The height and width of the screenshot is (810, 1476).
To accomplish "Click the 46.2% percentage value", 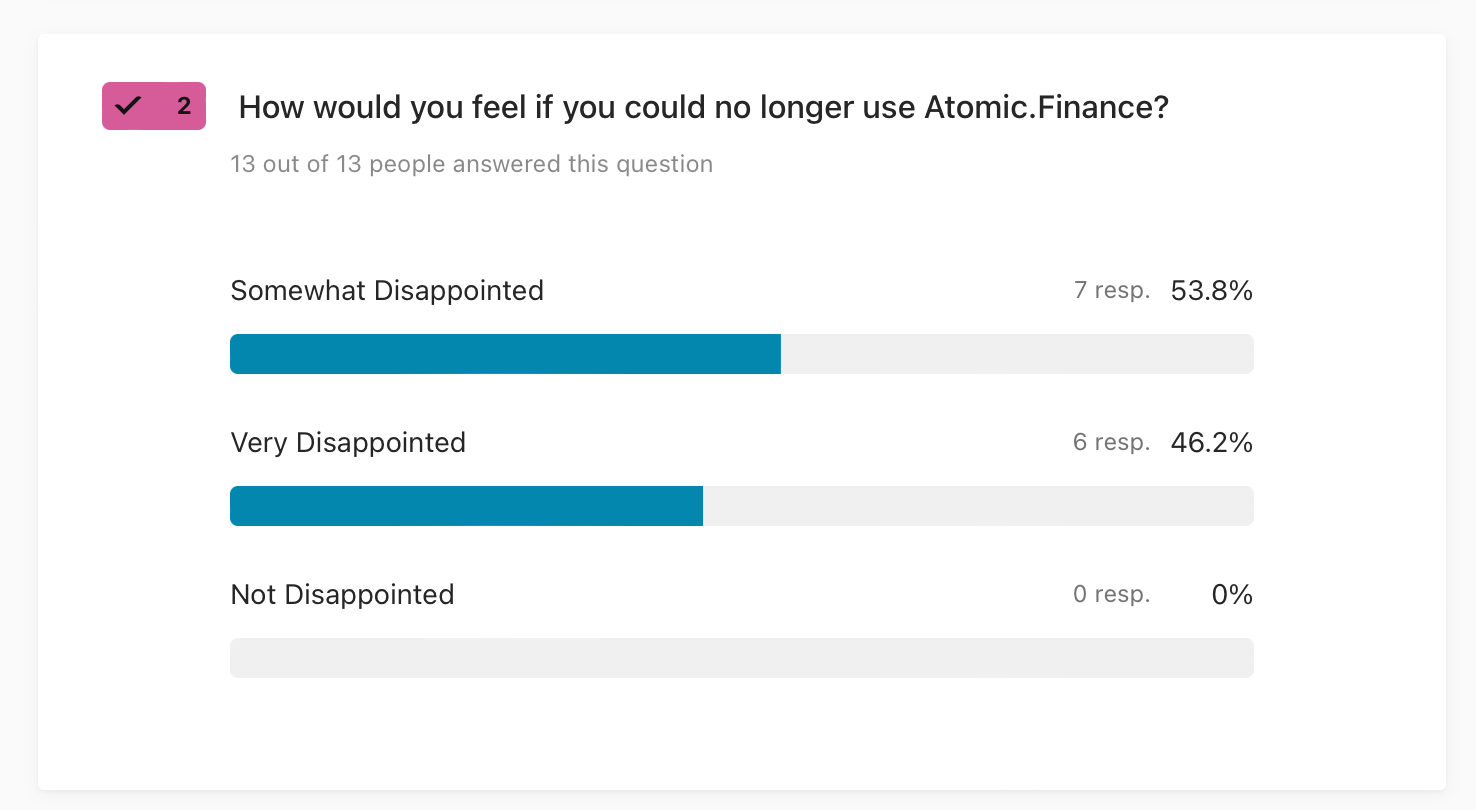I will click(1212, 443).
